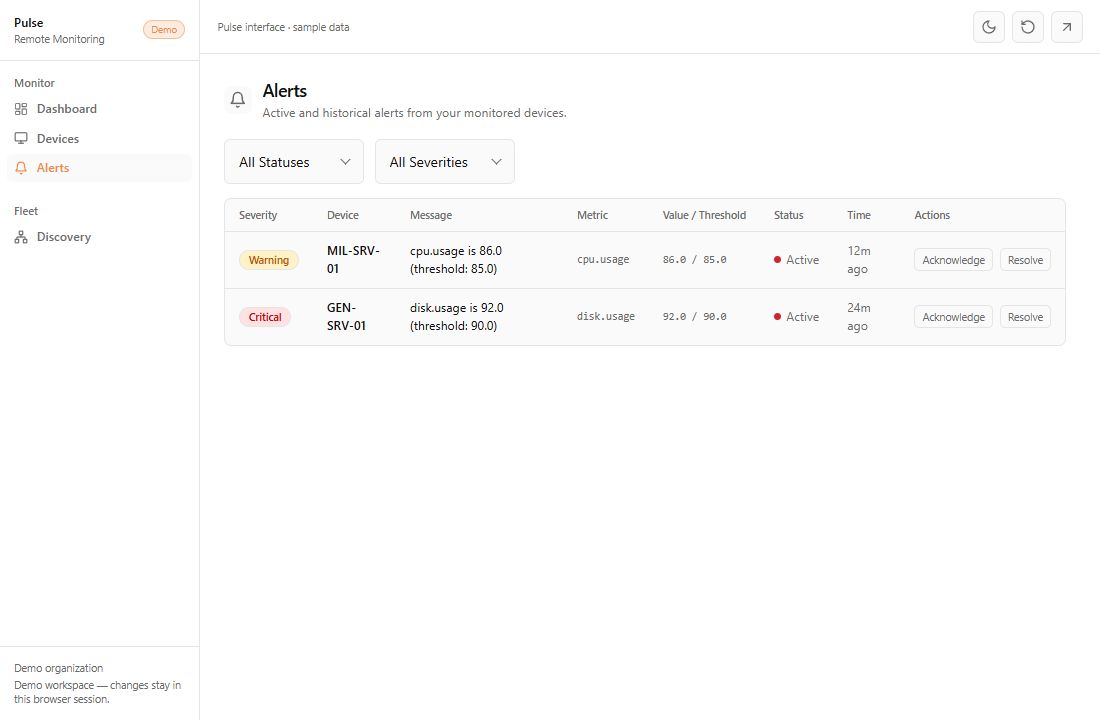
Task: Click the reset demo data icon
Action: 1028,27
